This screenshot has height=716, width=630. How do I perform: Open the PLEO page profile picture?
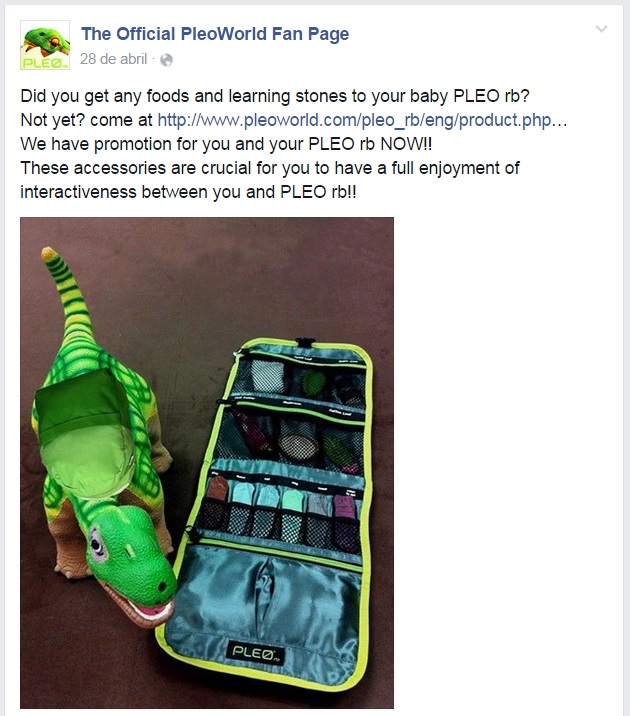click(45, 45)
